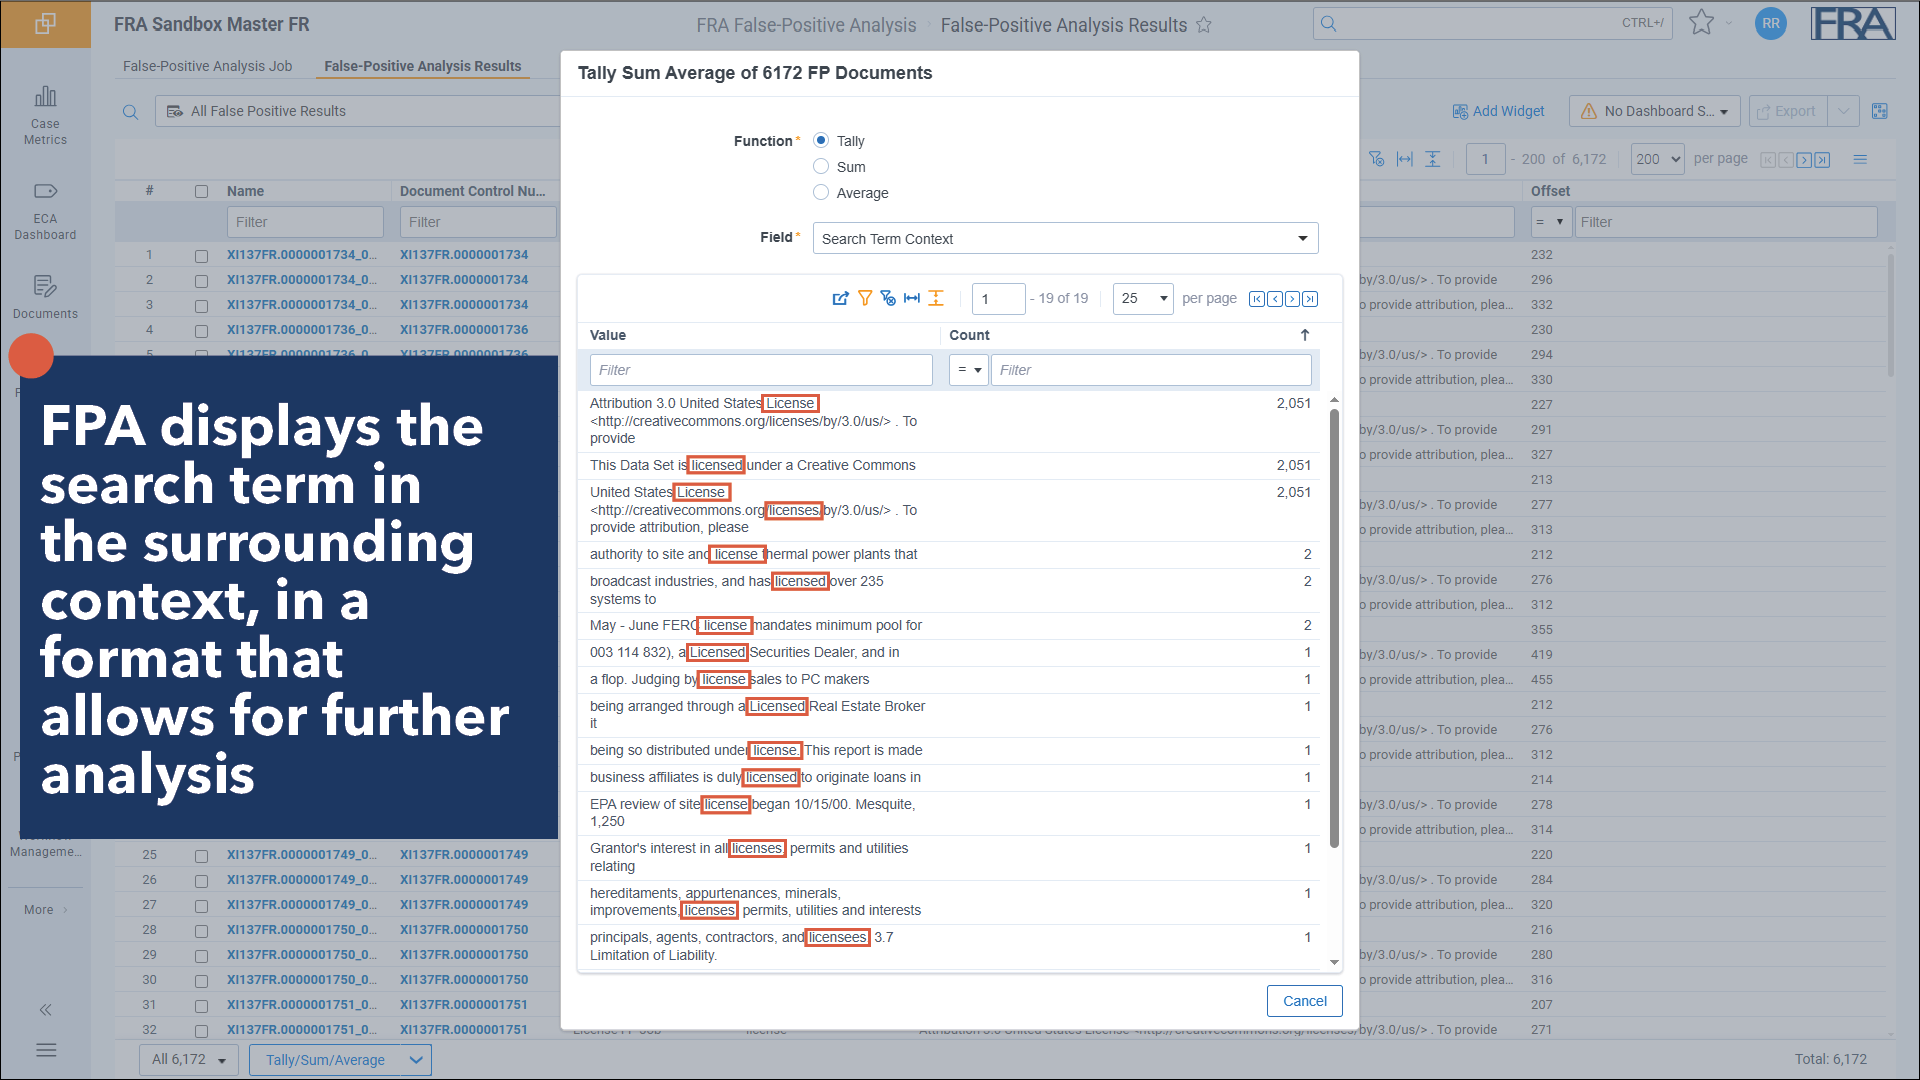This screenshot has width=1920, height=1080.
Task: Click the sidebar hamburger menu icon
Action: pyautogui.click(x=46, y=1050)
